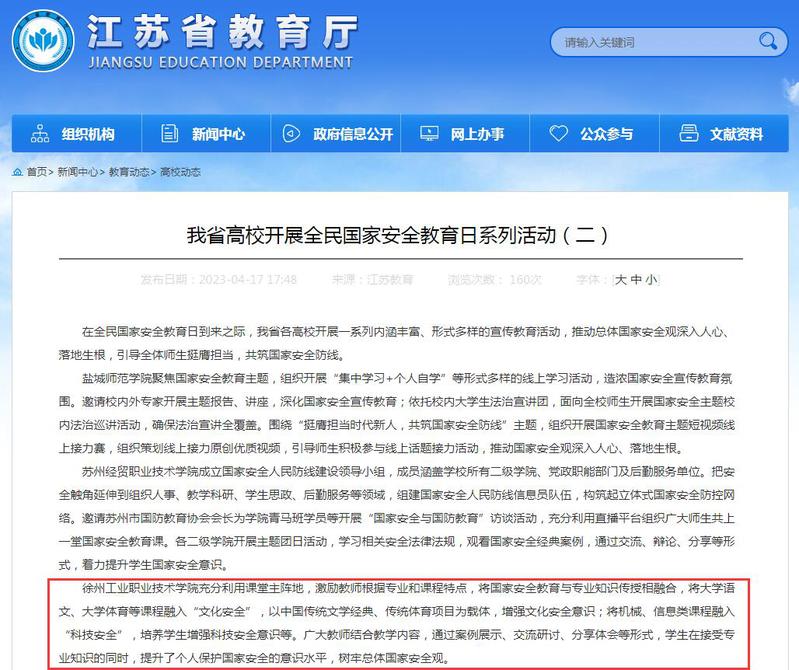Open the 政府信息公开 navigation menu
Viewport: 799px width, 670px height.
(x=352, y=134)
